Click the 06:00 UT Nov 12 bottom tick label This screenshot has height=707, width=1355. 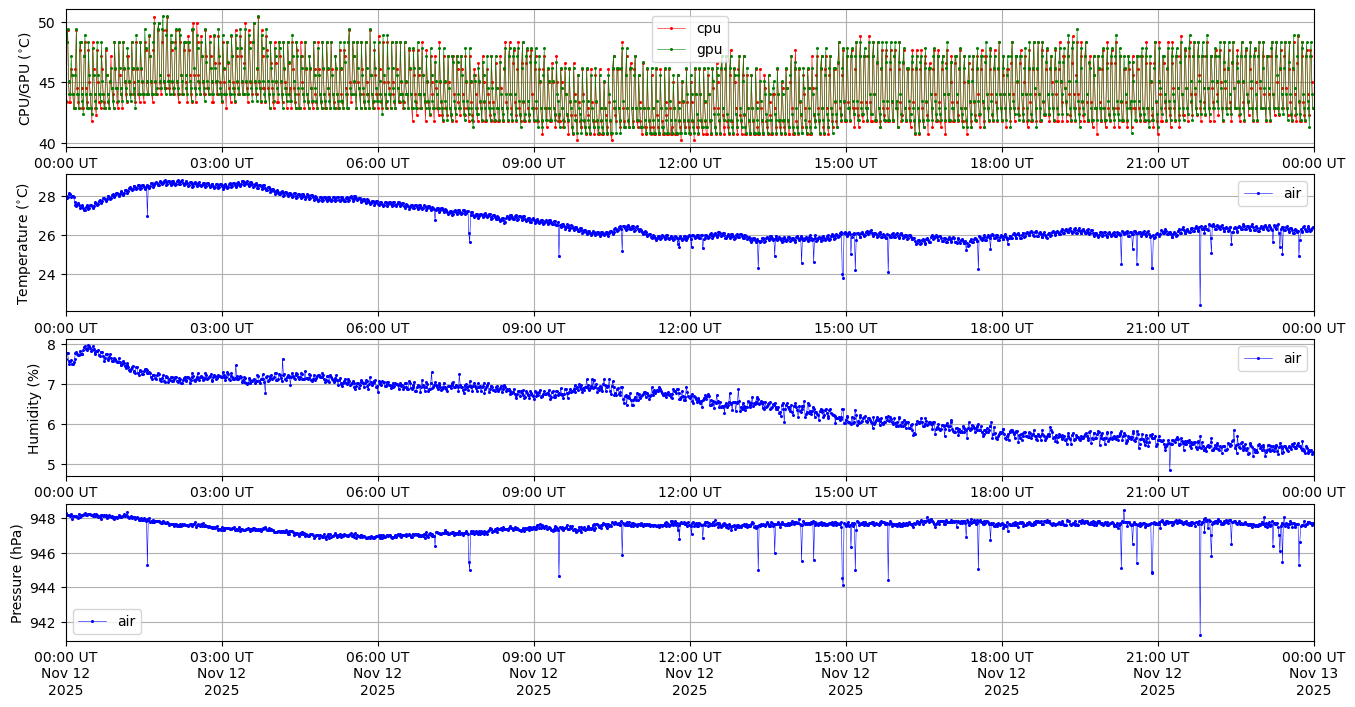click(x=378, y=674)
